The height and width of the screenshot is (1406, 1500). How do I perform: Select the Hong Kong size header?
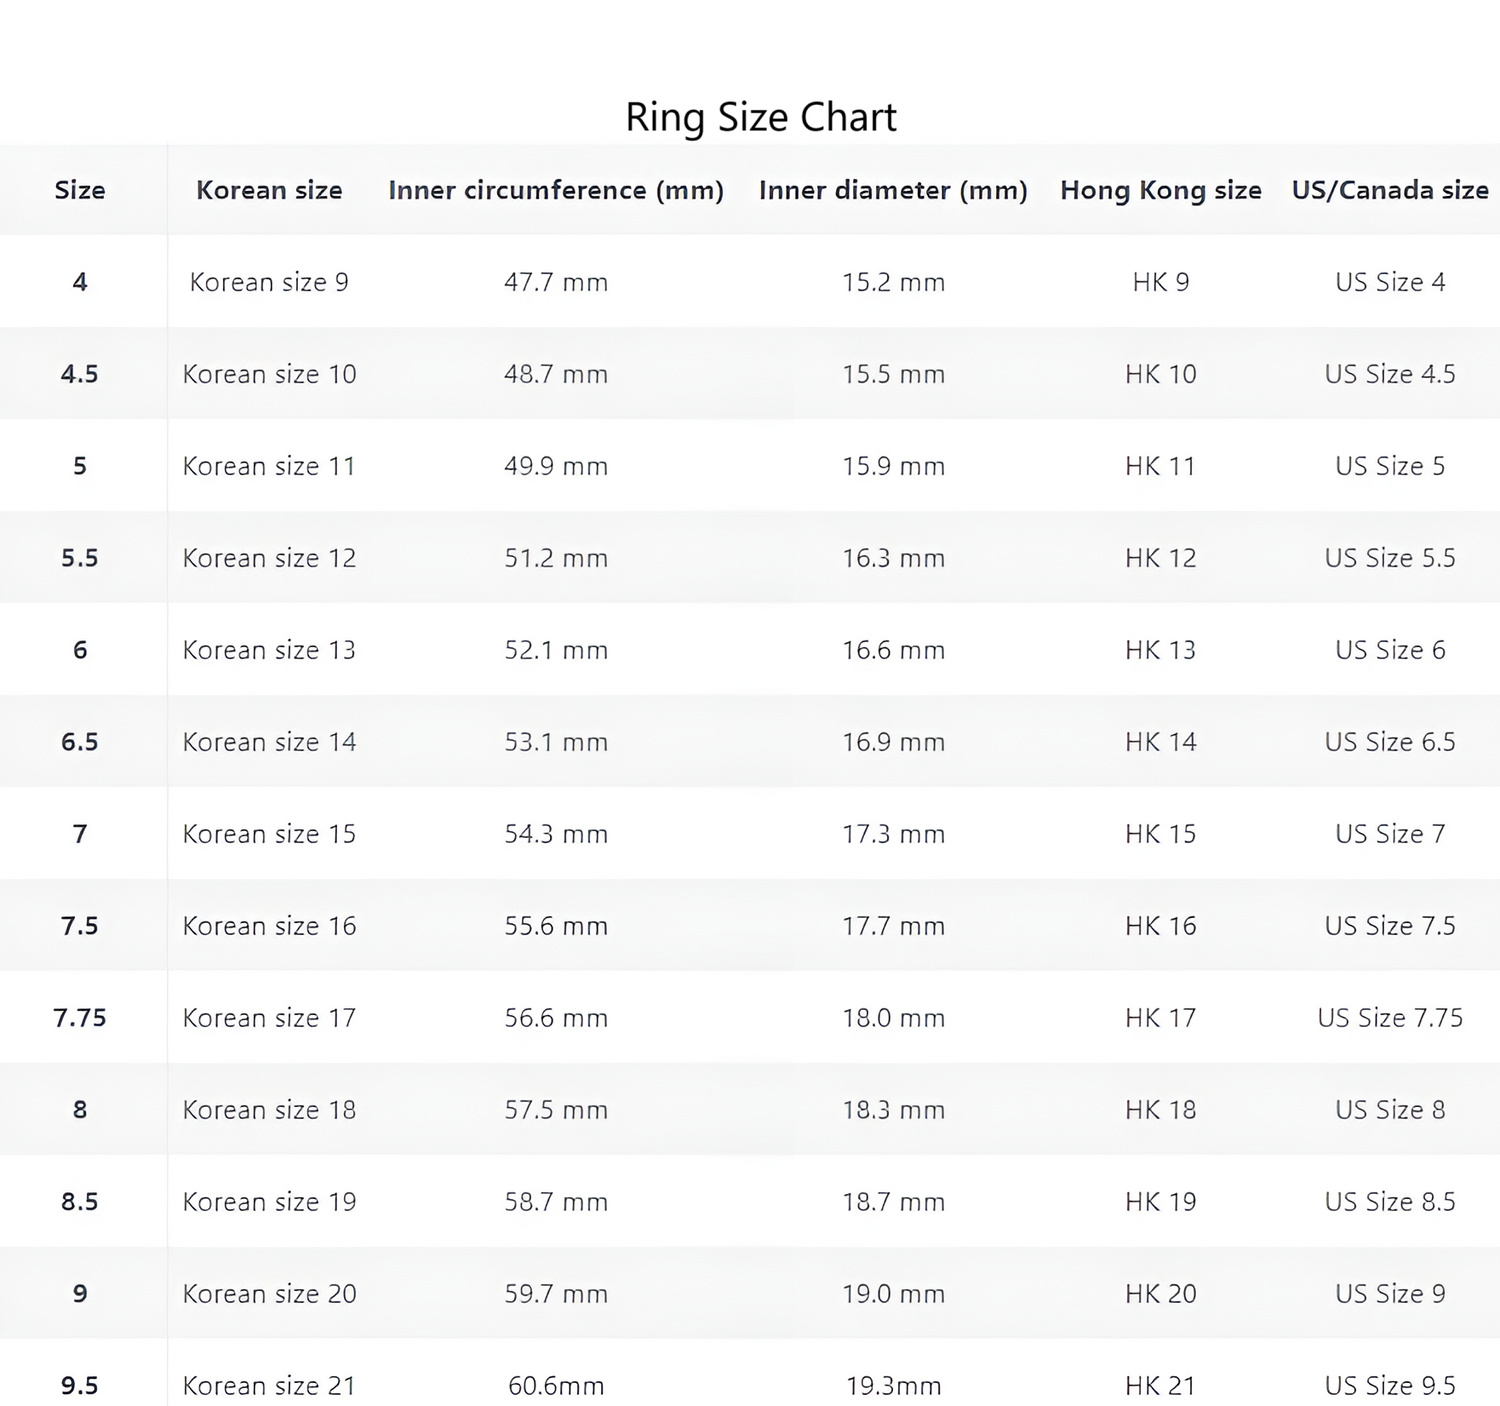tap(1160, 190)
